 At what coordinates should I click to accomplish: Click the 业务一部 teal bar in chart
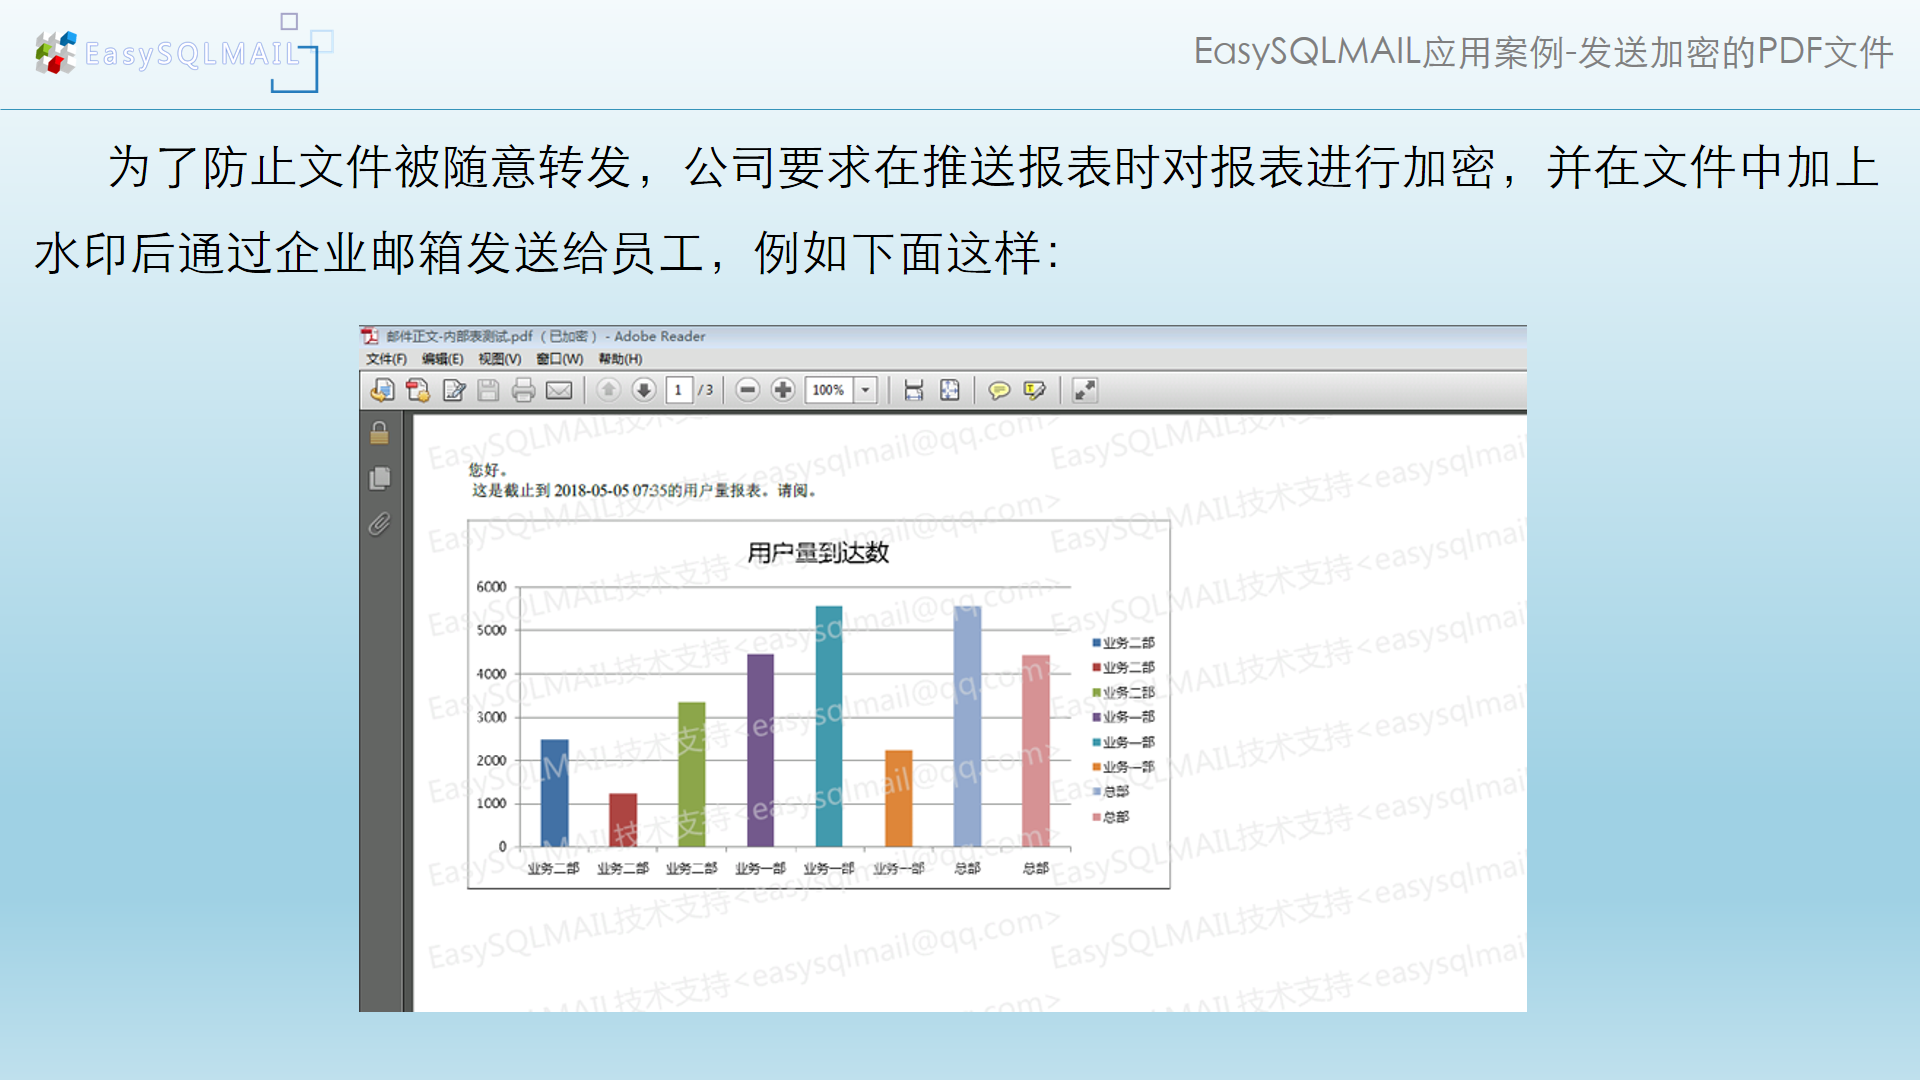coord(829,726)
